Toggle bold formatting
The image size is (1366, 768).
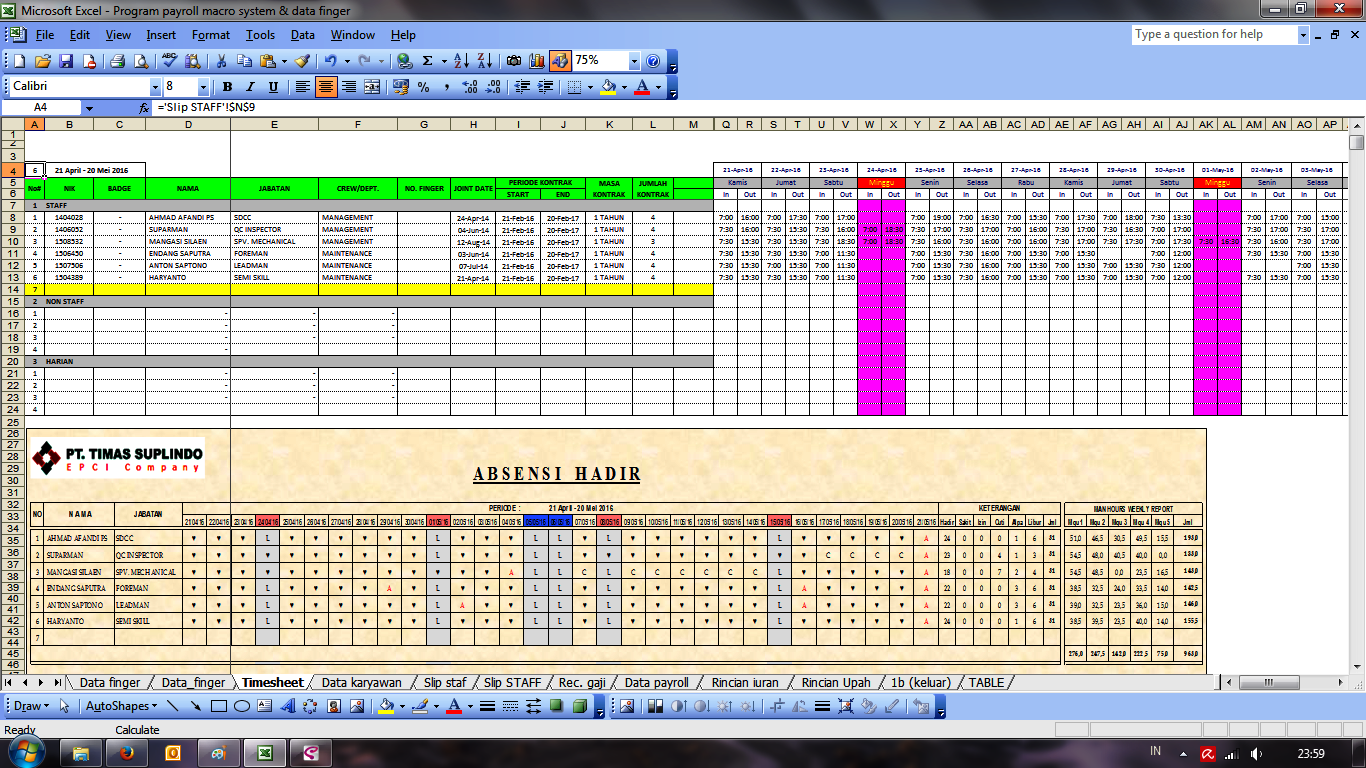pyautogui.click(x=225, y=86)
